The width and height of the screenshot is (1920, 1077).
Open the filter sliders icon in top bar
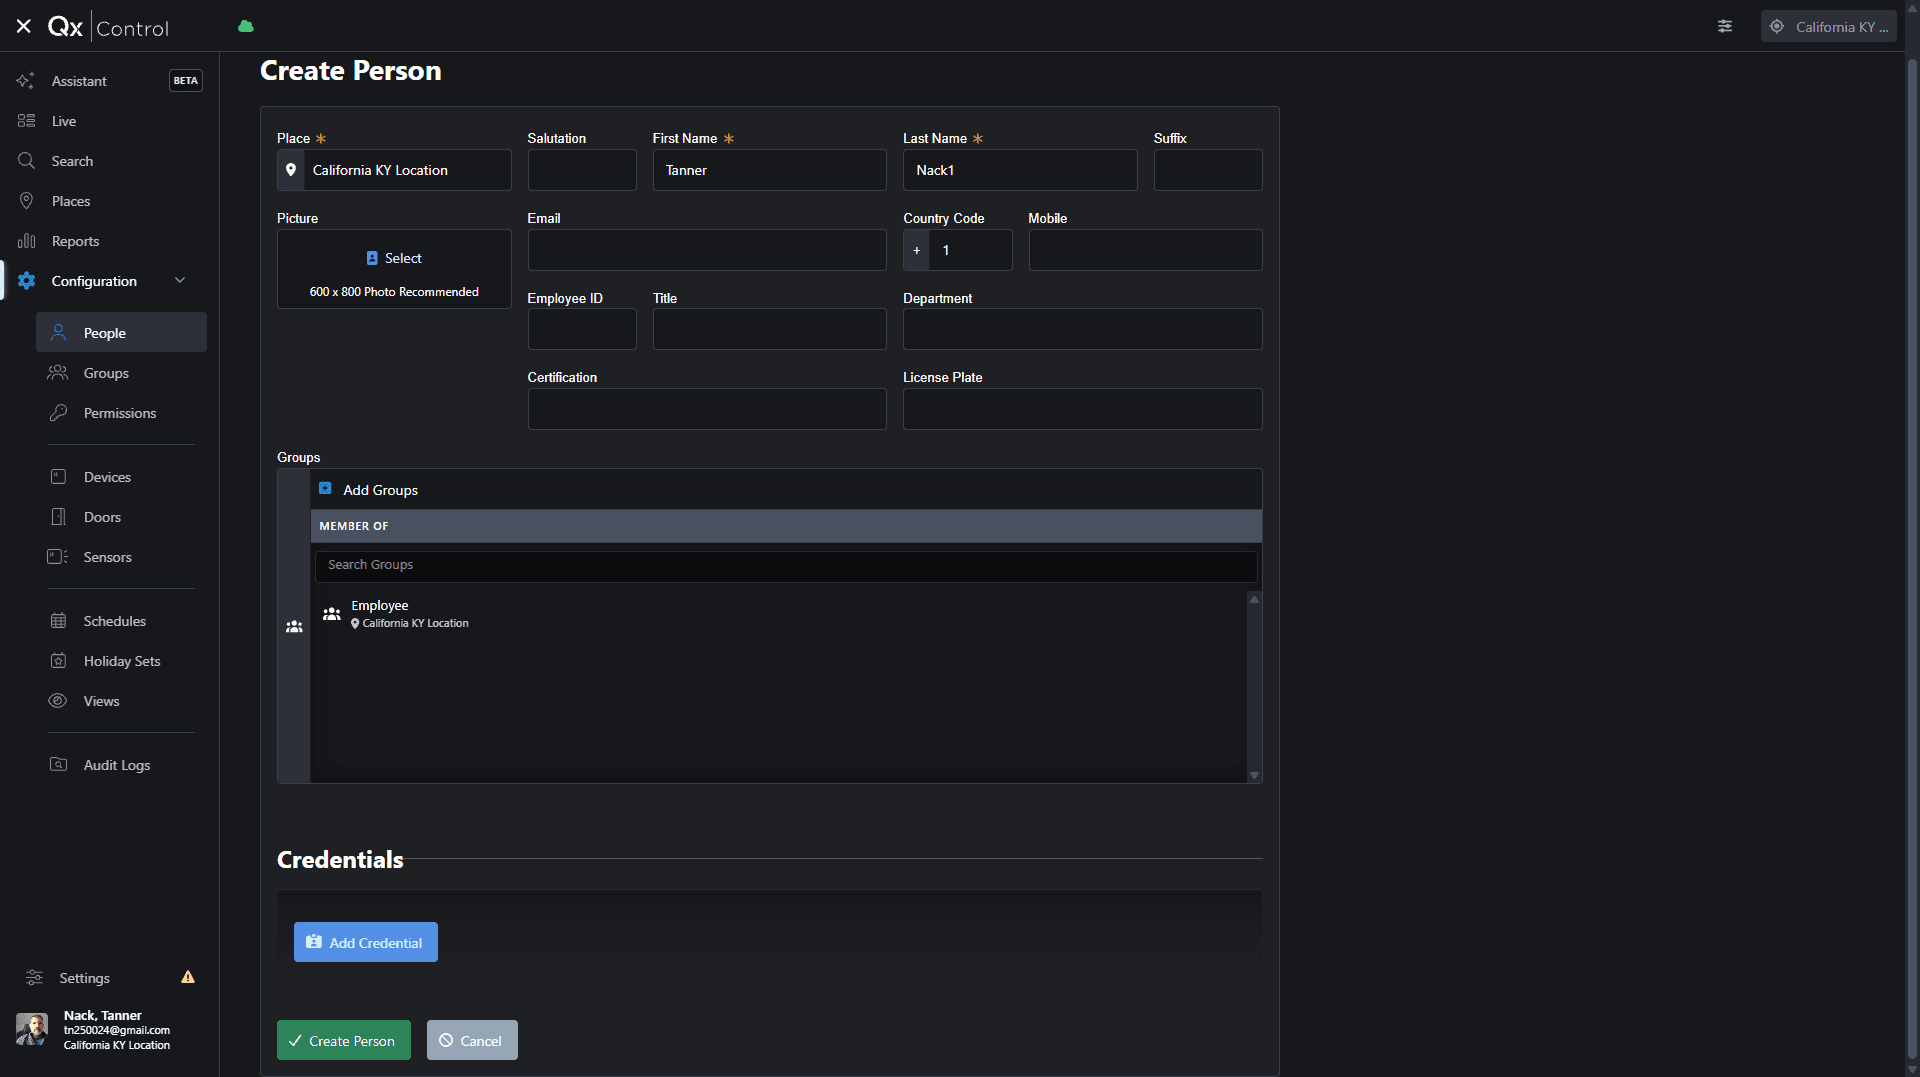pos(1725,27)
